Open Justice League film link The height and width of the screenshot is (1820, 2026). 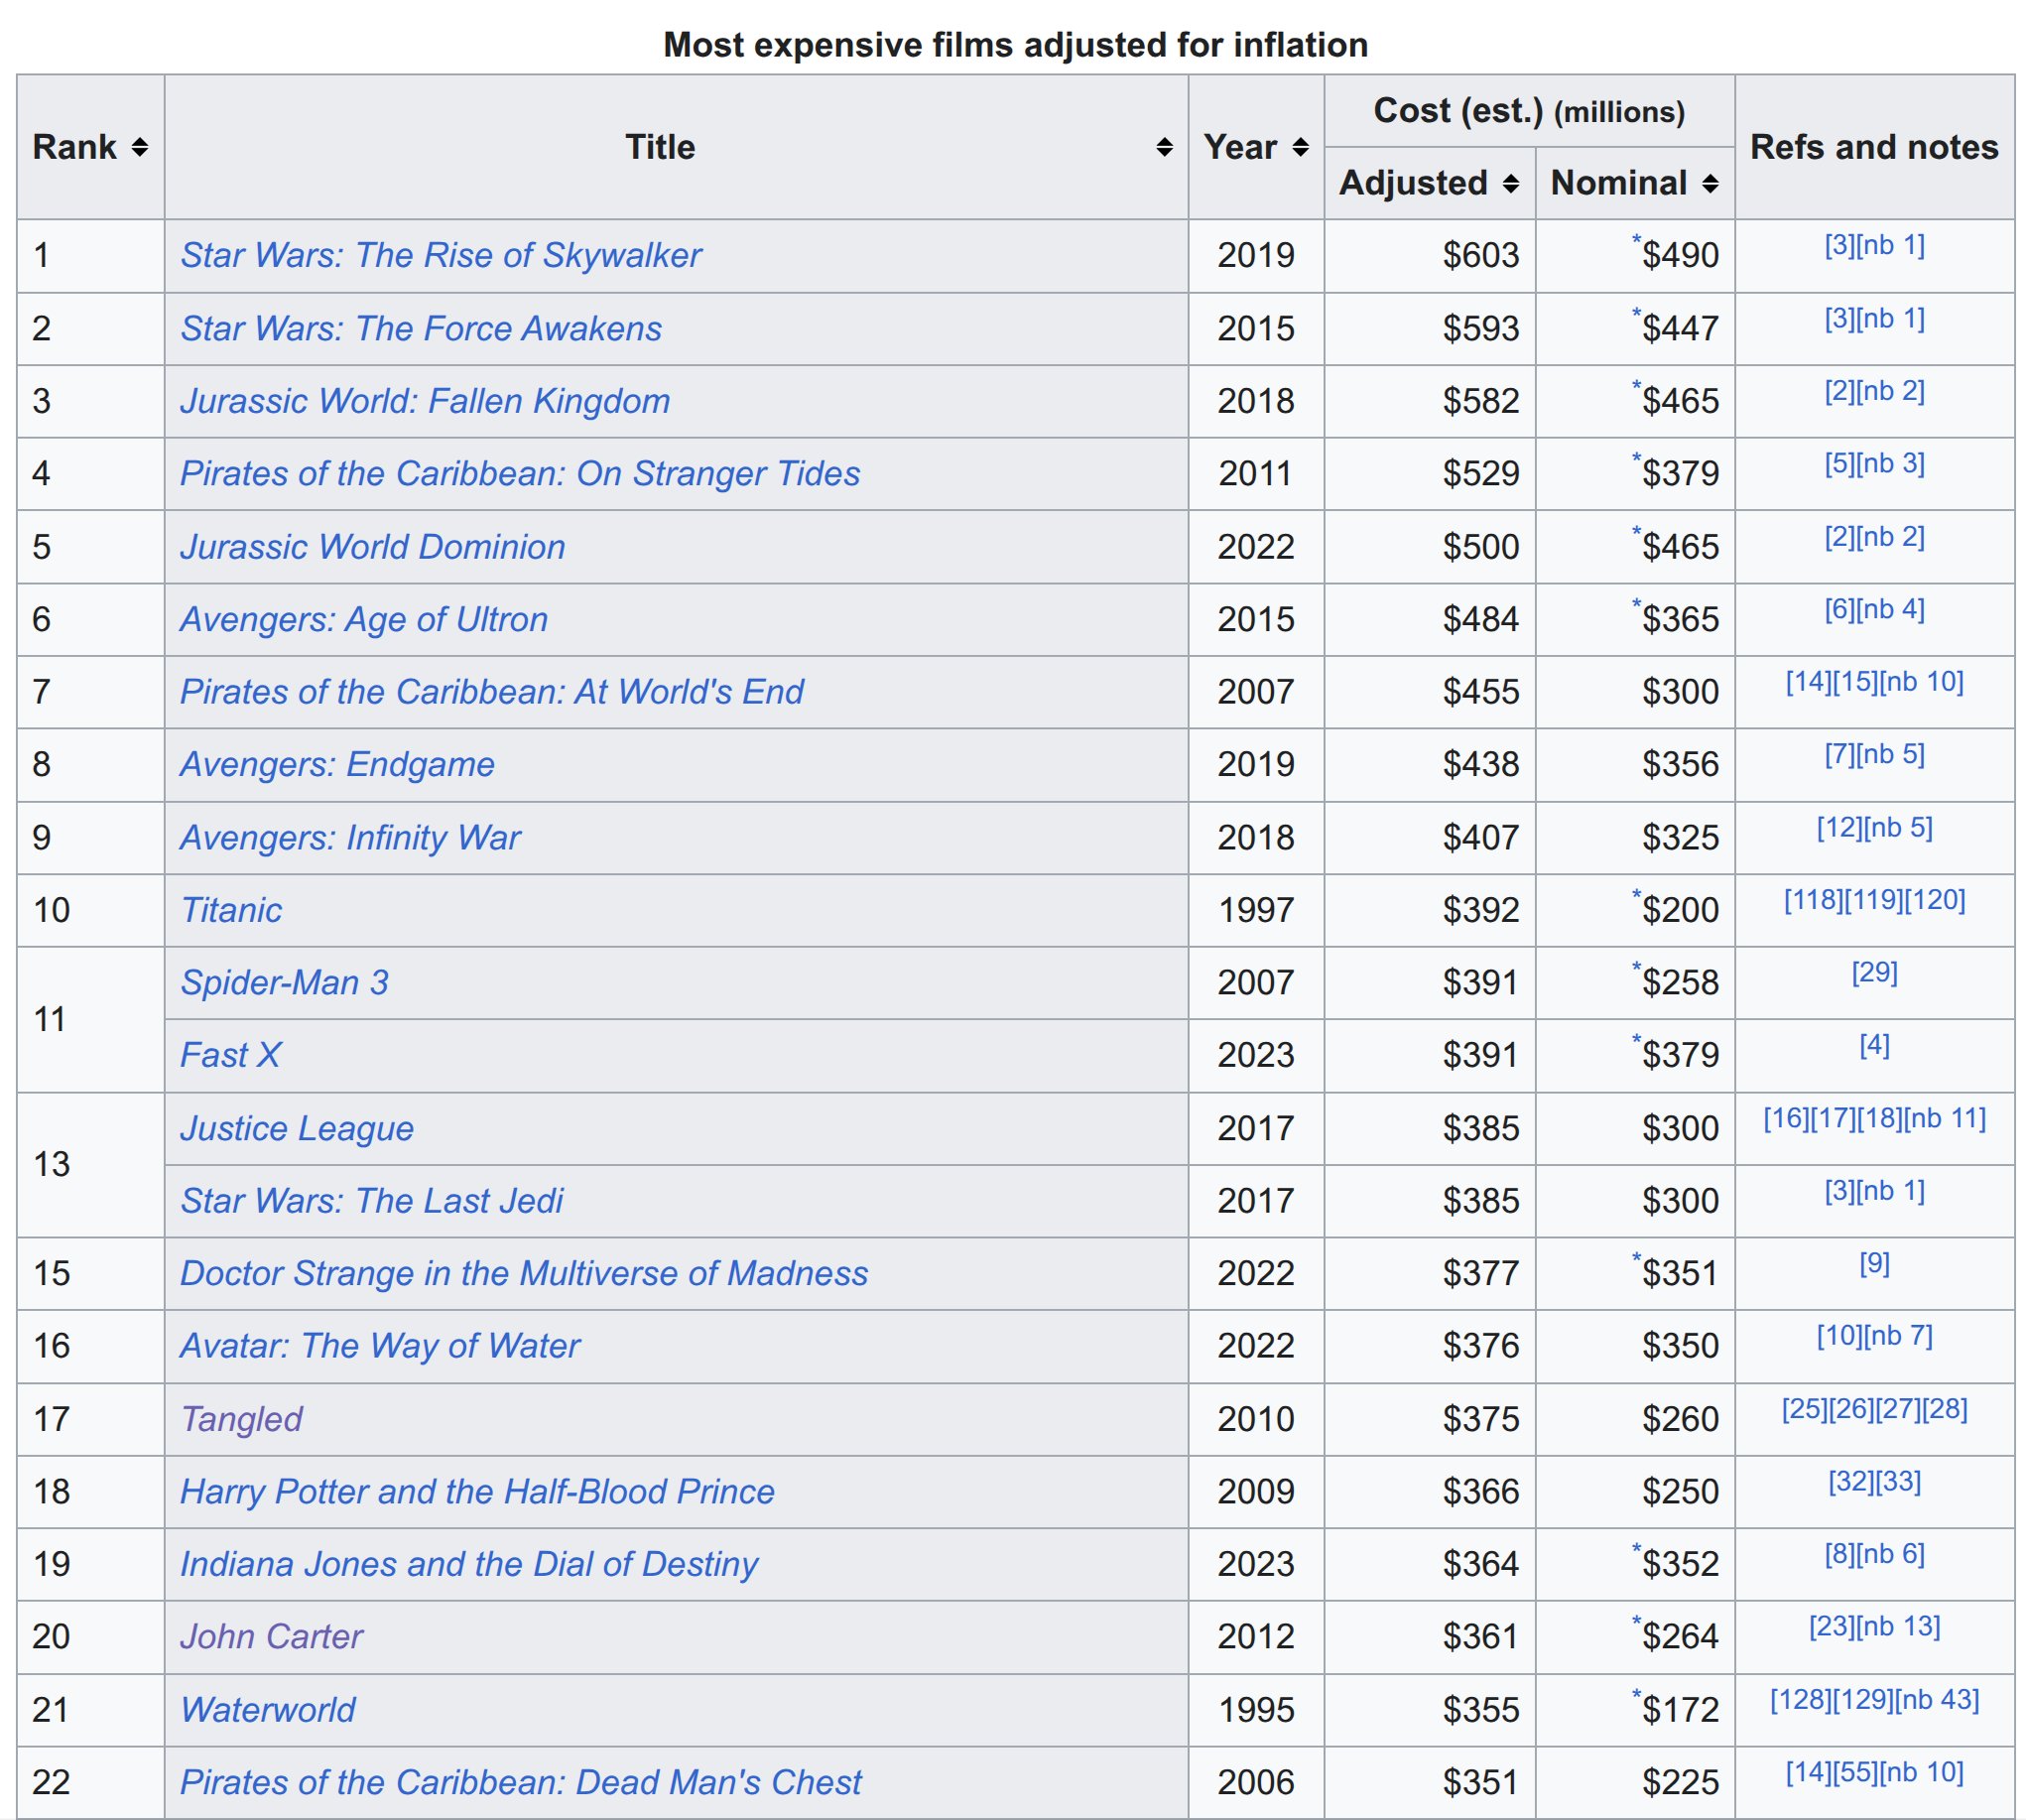tap(296, 1128)
